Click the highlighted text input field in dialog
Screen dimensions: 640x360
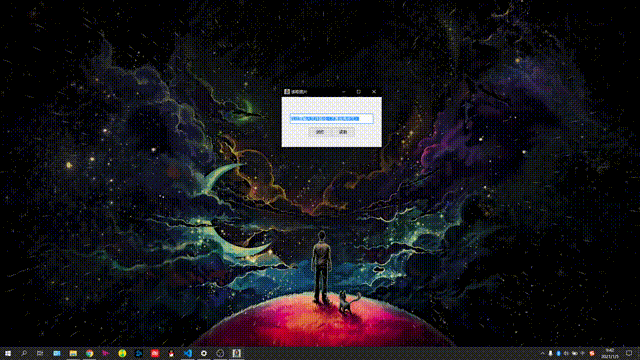pyautogui.click(x=331, y=118)
